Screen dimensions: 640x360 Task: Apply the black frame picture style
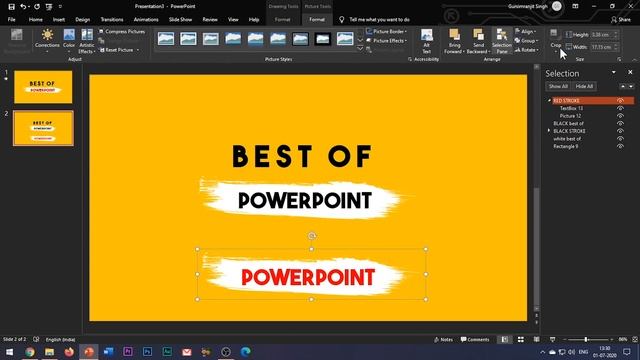click(x=322, y=39)
